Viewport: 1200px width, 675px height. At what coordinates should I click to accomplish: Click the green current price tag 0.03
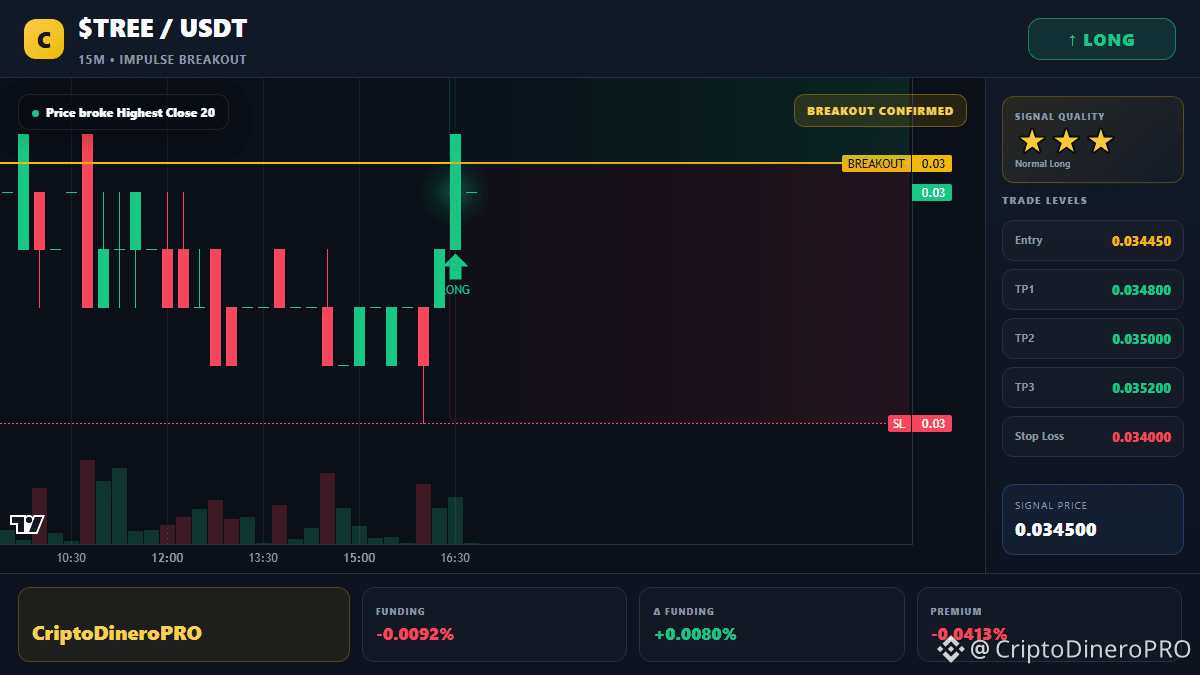[x=932, y=193]
